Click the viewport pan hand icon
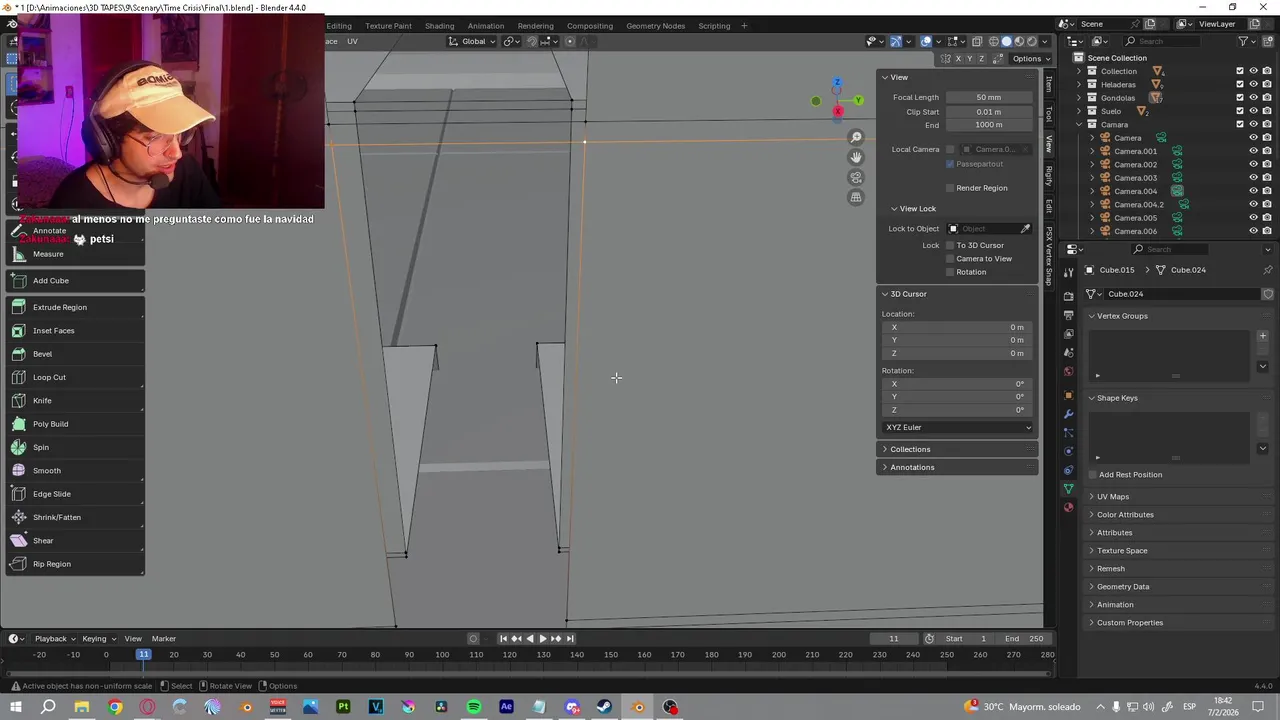 coord(856,157)
